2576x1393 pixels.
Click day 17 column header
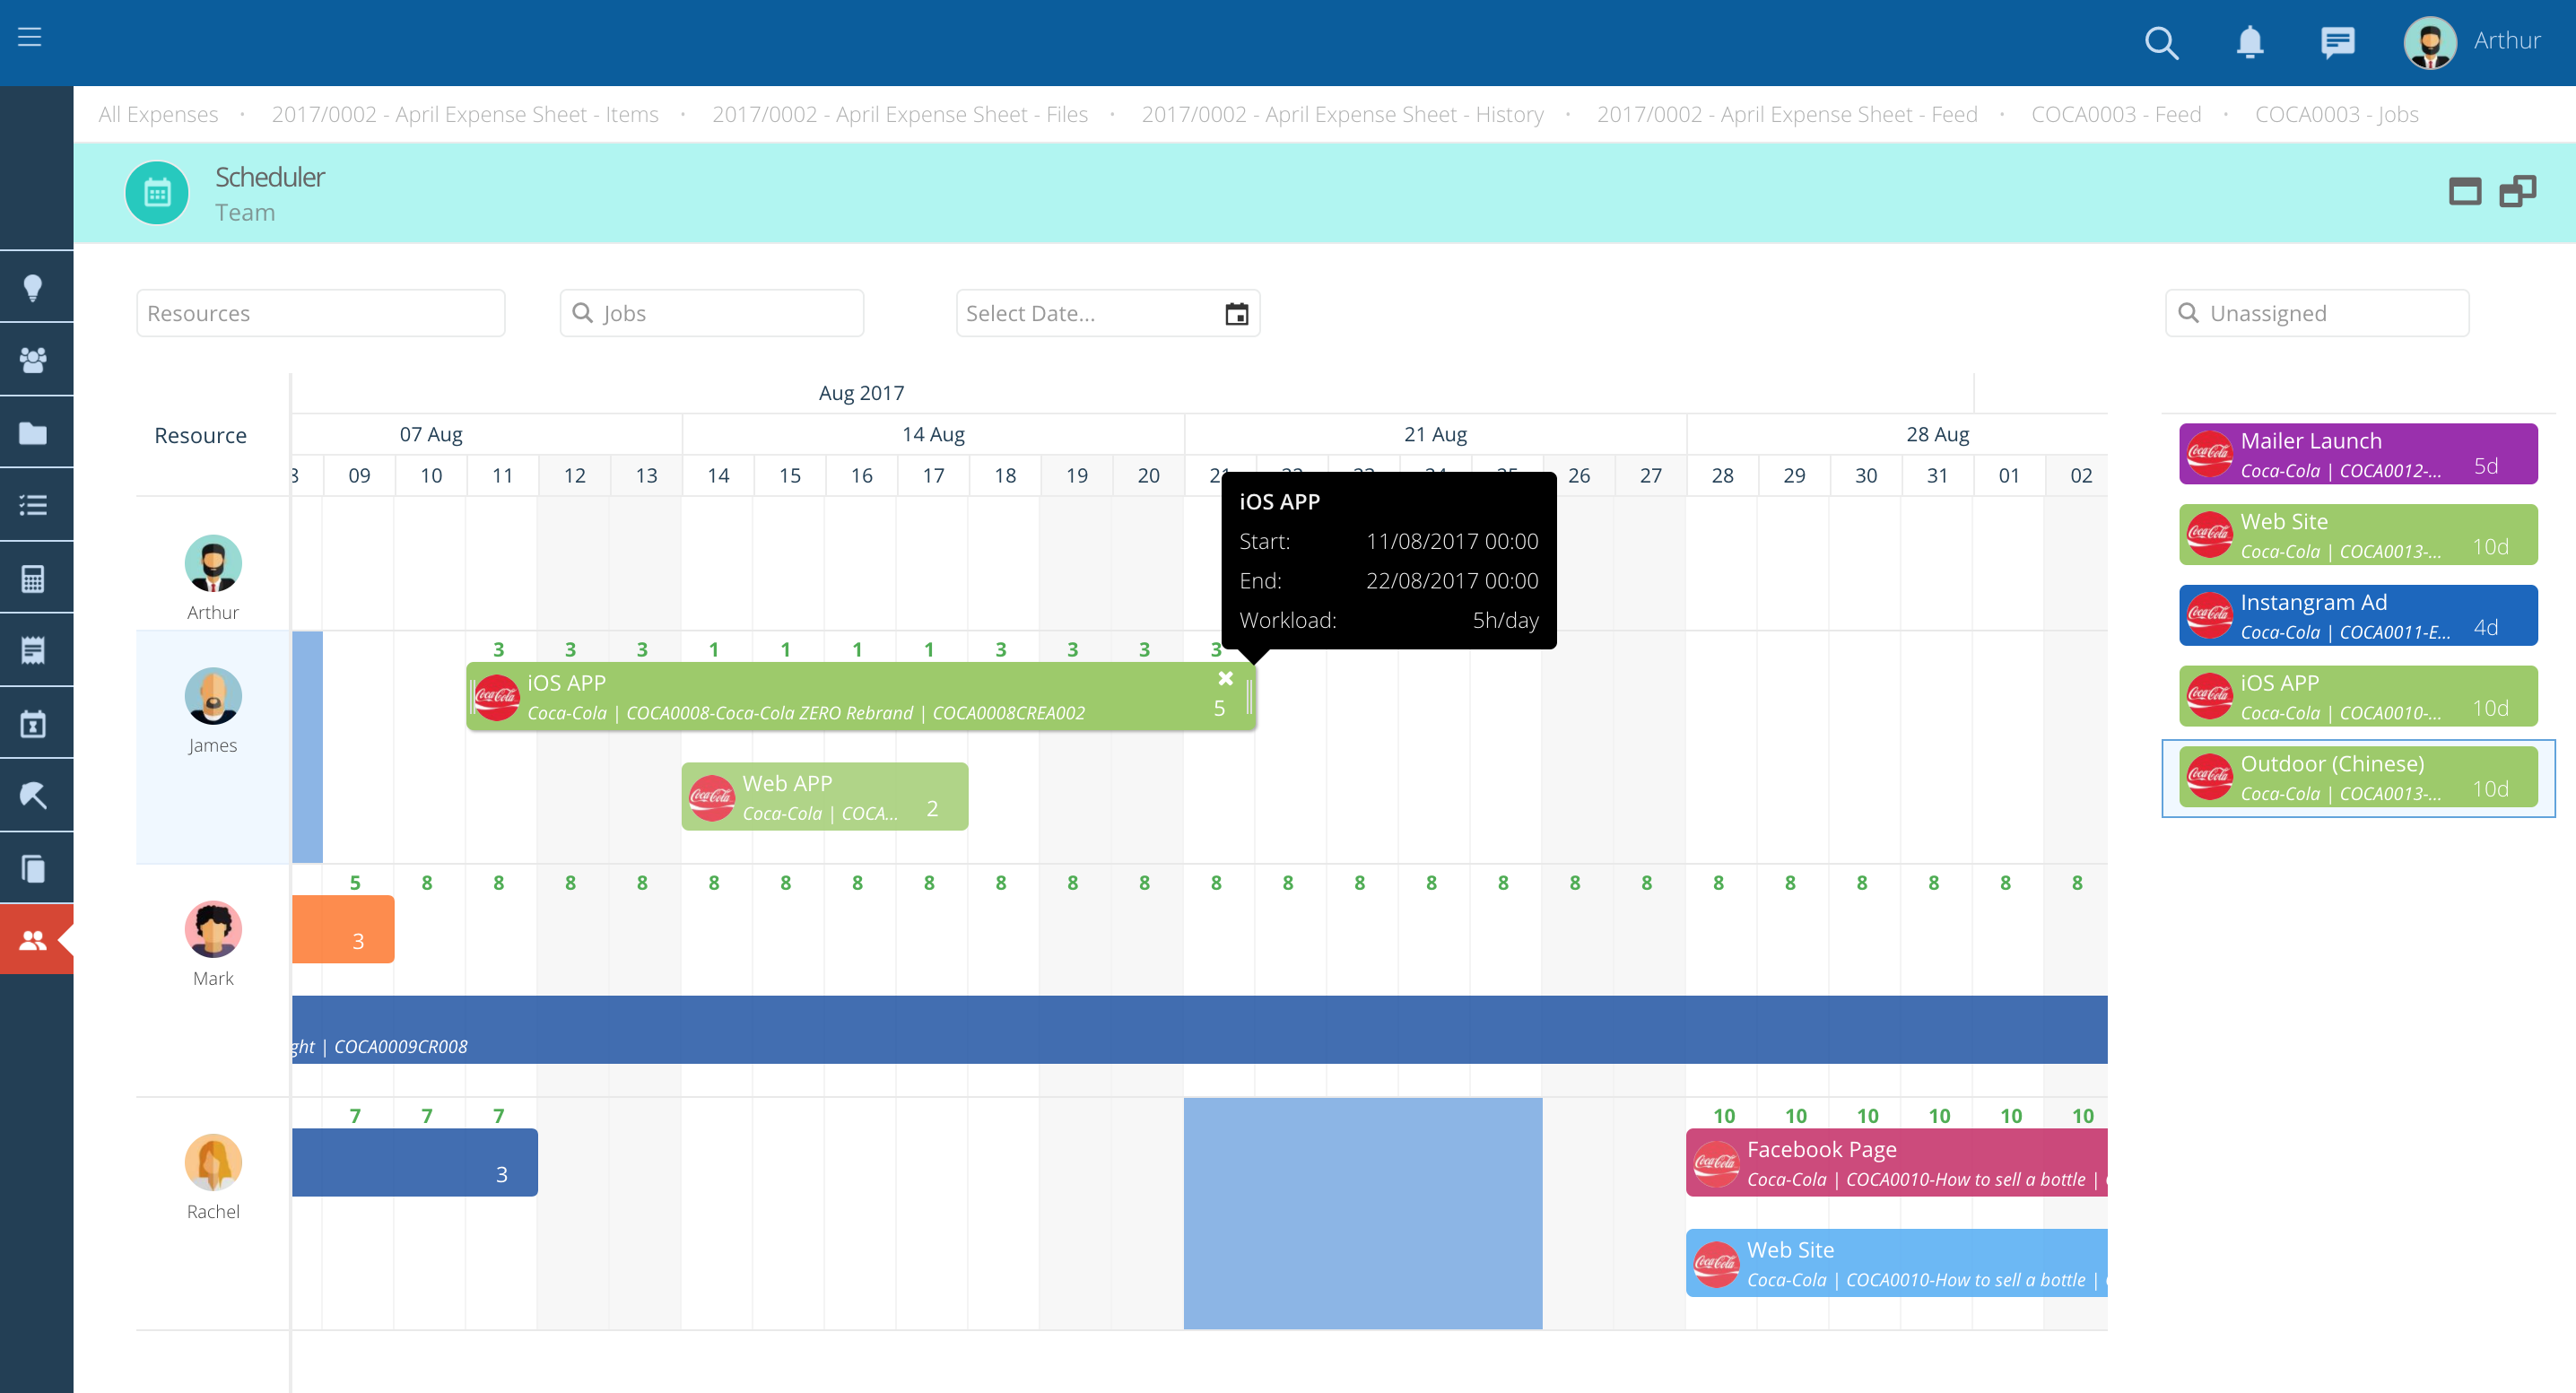[x=933, y=475]
